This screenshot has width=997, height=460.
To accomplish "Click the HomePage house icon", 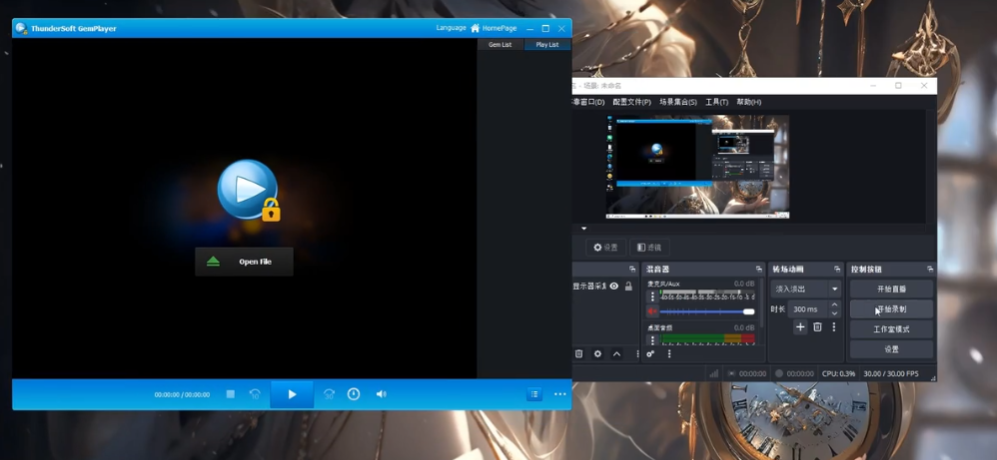I will tap(475, 28).
